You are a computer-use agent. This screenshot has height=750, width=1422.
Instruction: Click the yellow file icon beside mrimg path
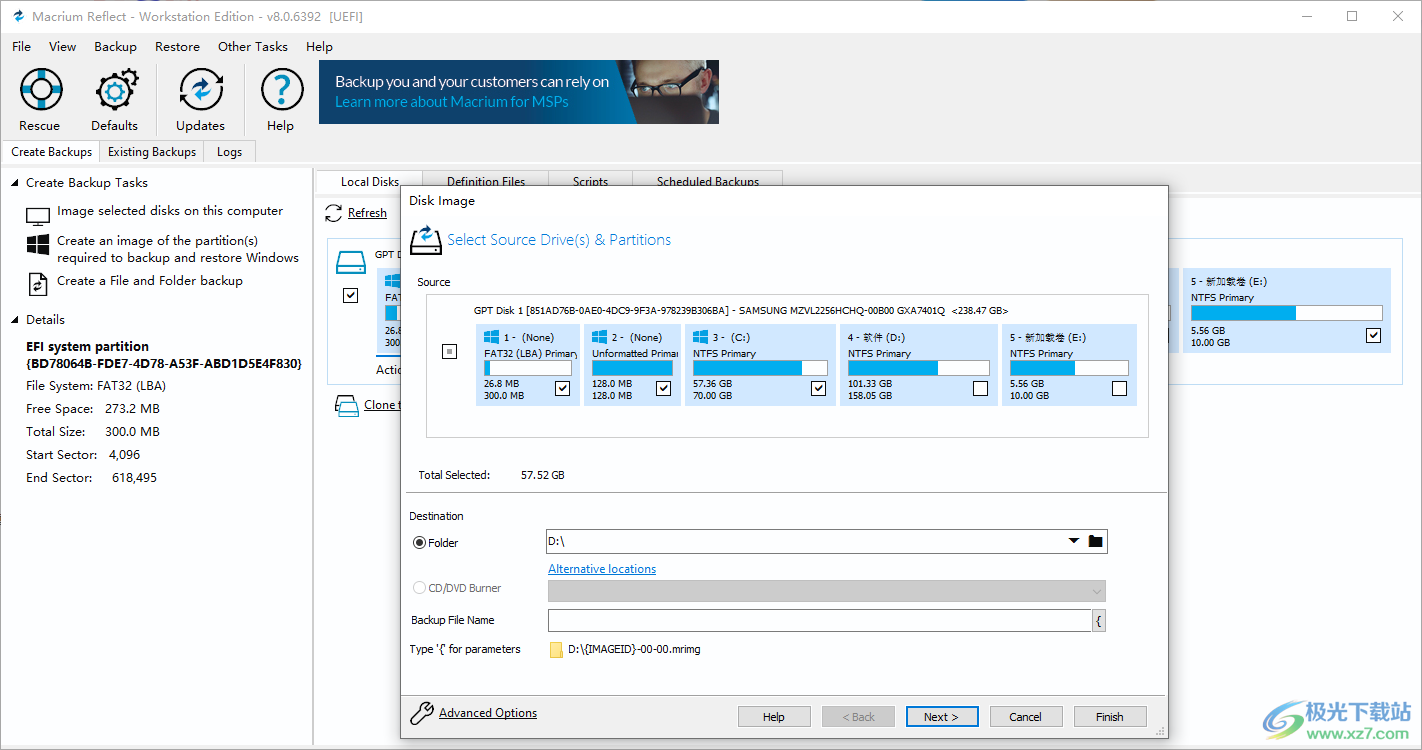[556, 650]
